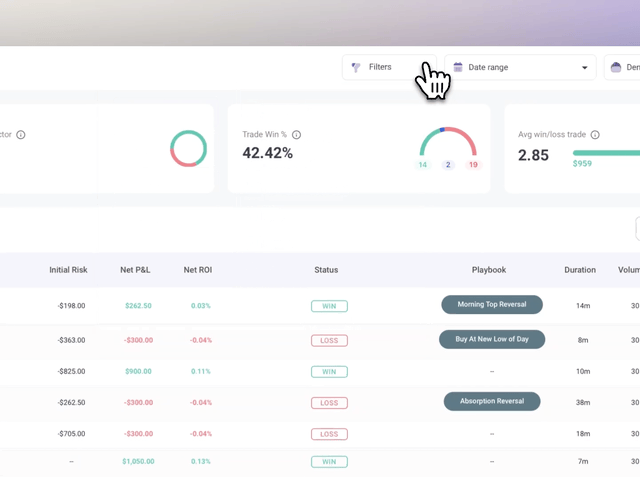
Task: Click the green 14 wins badge
Action: (423, 165)
